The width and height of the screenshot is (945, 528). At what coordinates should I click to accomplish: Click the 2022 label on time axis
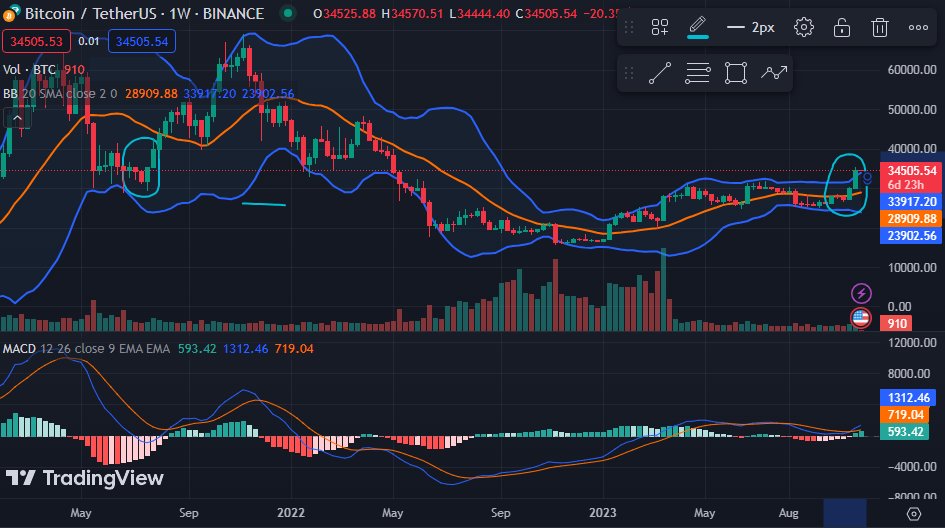pos(290,513)
